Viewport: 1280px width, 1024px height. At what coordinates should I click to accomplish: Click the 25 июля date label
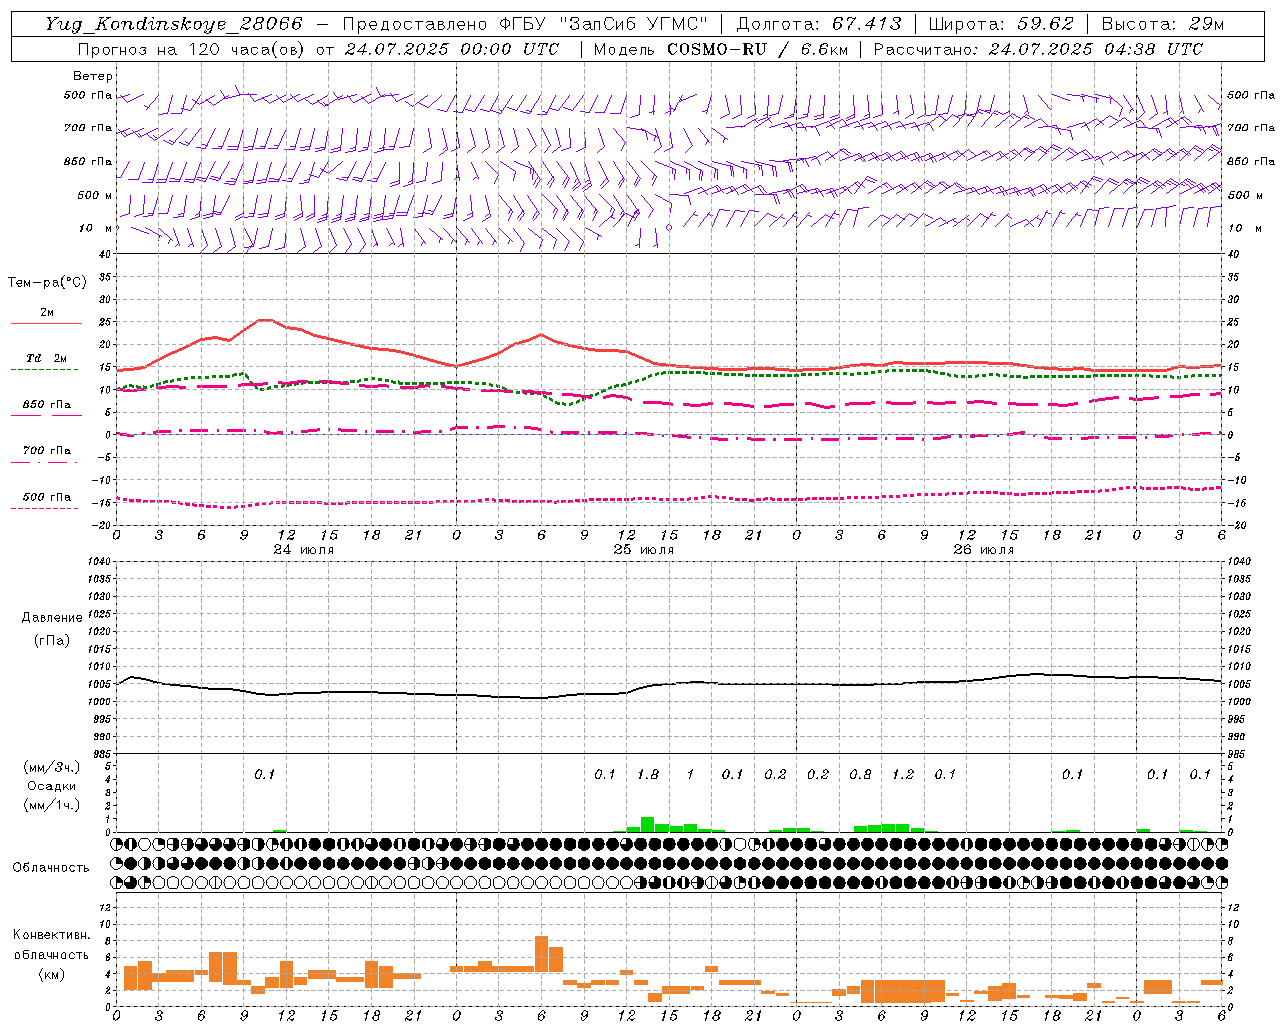pos(644,550)
